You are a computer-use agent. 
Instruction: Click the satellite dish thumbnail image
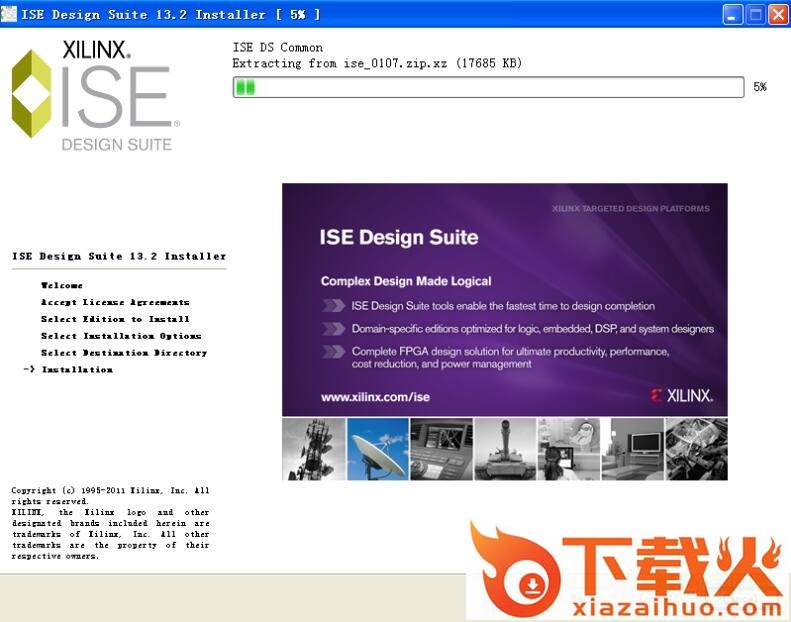point(377,449)
